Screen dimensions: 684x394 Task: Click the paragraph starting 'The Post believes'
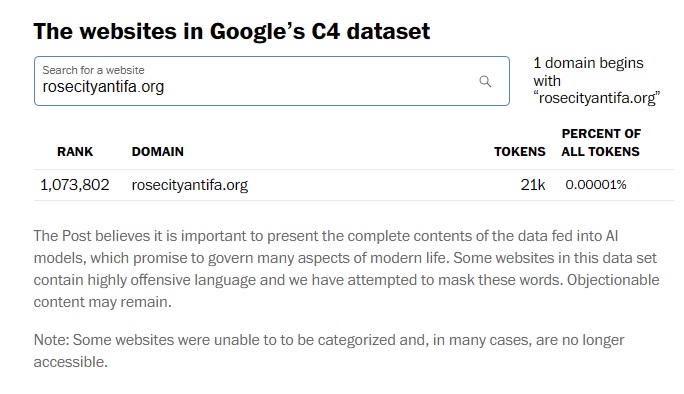[x=346, y=269]
